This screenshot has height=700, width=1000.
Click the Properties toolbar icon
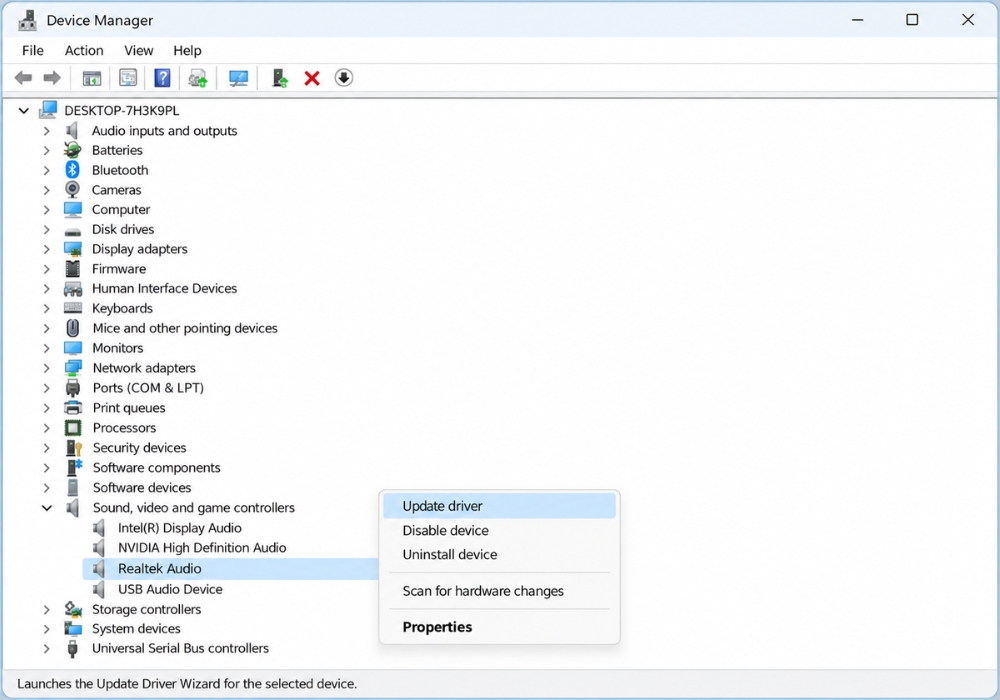point(128,78)
